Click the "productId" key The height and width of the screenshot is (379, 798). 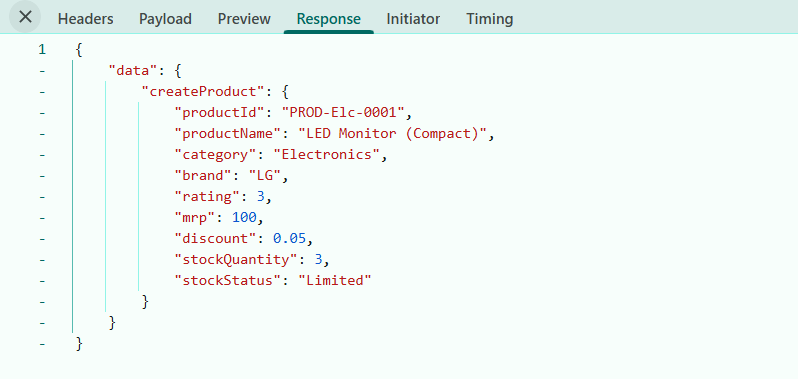pyautogui.click(x=223, y=112)
